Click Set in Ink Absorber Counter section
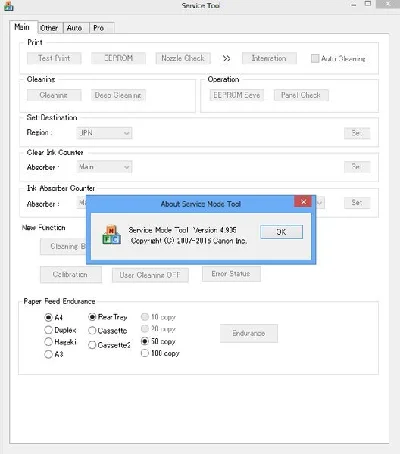Viewport: 400px width, 454px height. tap(357, 202)
